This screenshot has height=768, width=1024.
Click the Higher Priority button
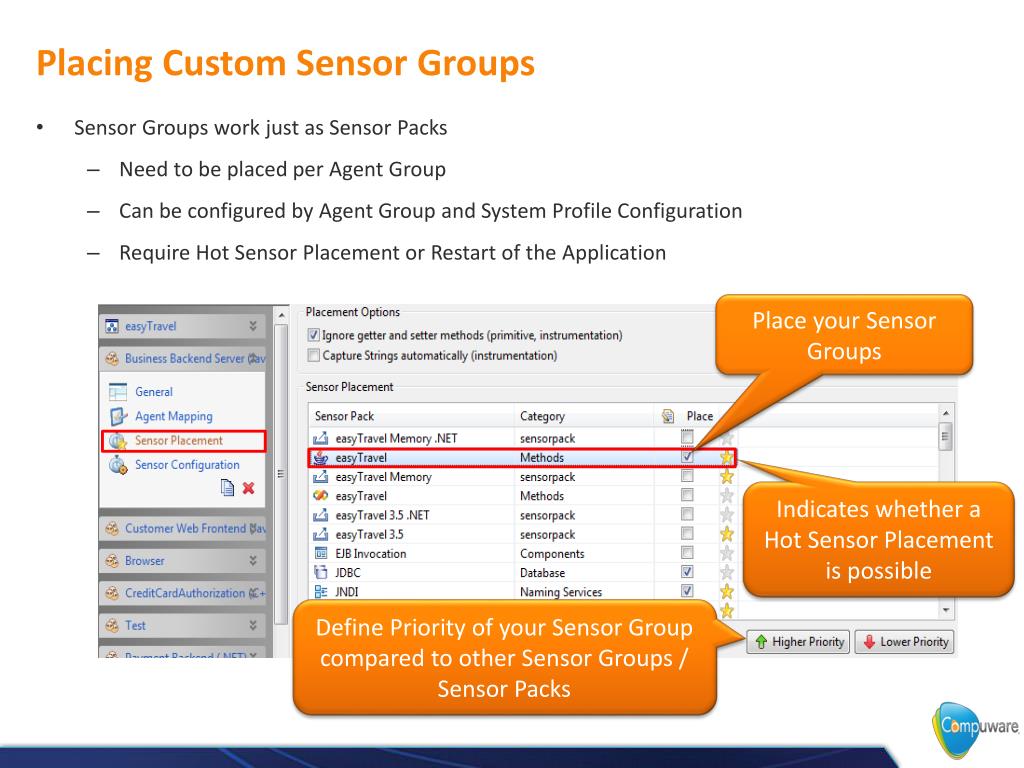[799, 642]
